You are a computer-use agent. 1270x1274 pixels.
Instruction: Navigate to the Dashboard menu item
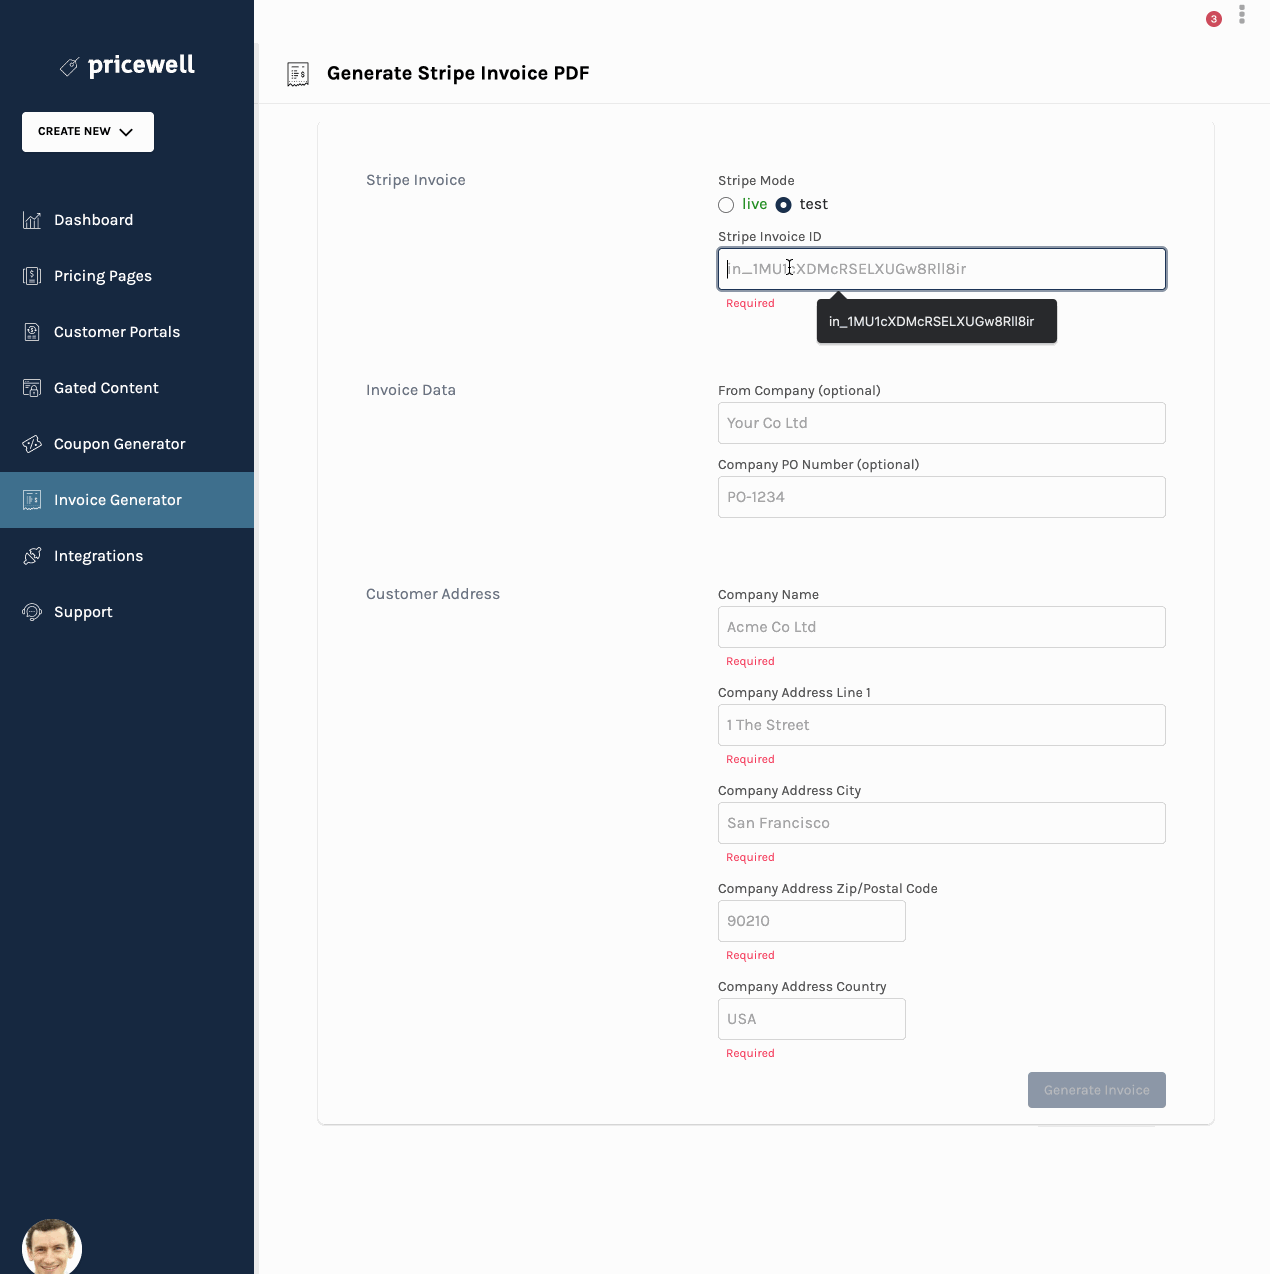pyautogui.click(x=93, y=220)
